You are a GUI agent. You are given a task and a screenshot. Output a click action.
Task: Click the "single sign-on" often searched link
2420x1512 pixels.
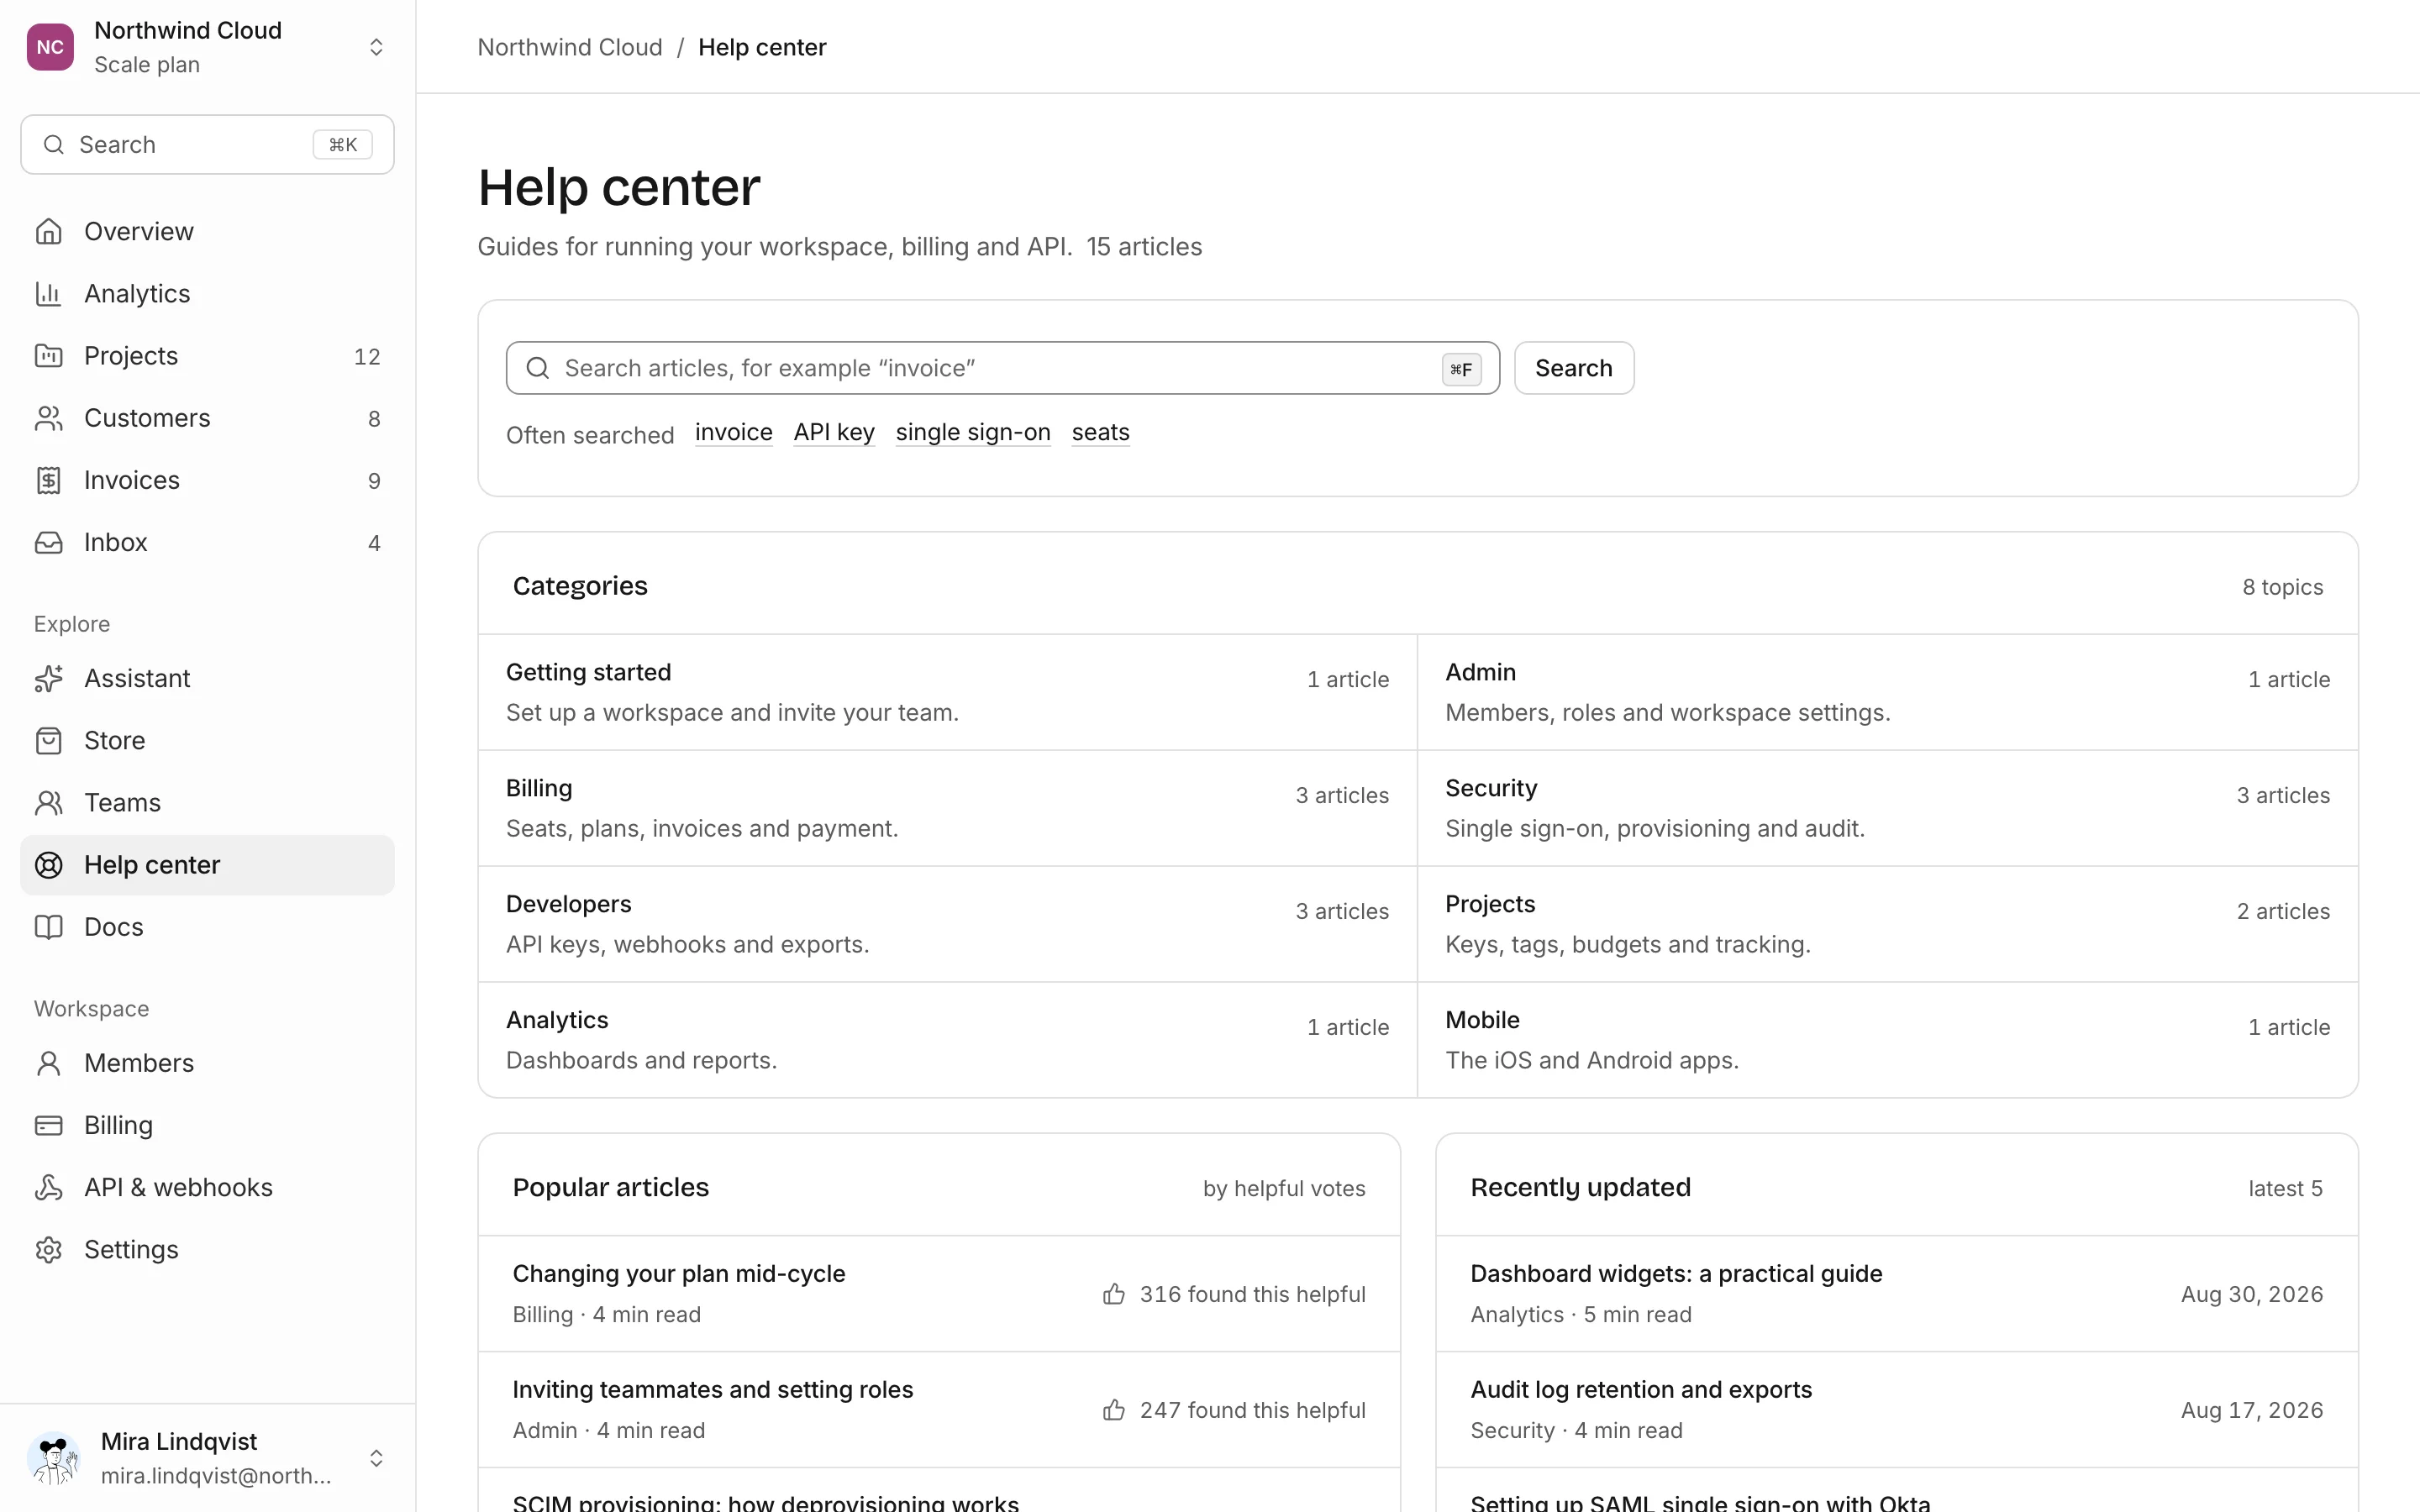(973, 432)
